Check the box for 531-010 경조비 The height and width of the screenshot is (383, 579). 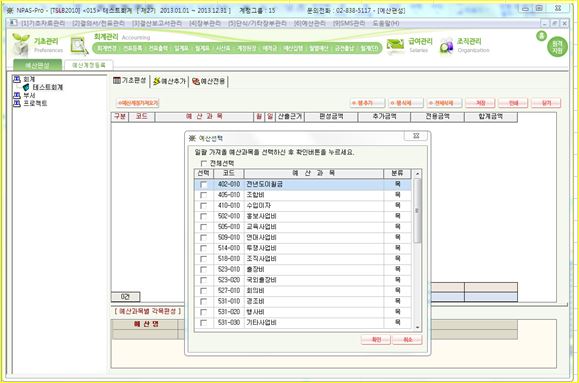(x=203, y=302)
